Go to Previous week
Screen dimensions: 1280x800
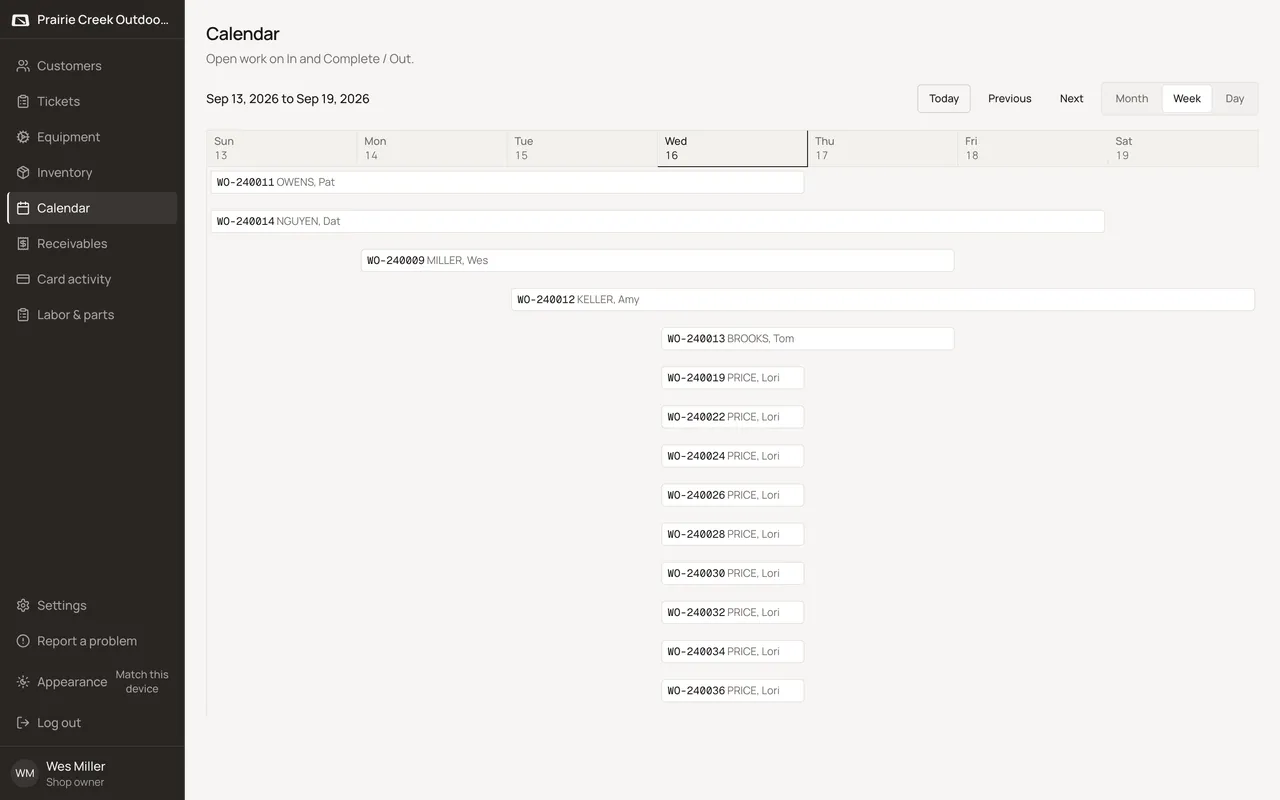[1010, 98]
